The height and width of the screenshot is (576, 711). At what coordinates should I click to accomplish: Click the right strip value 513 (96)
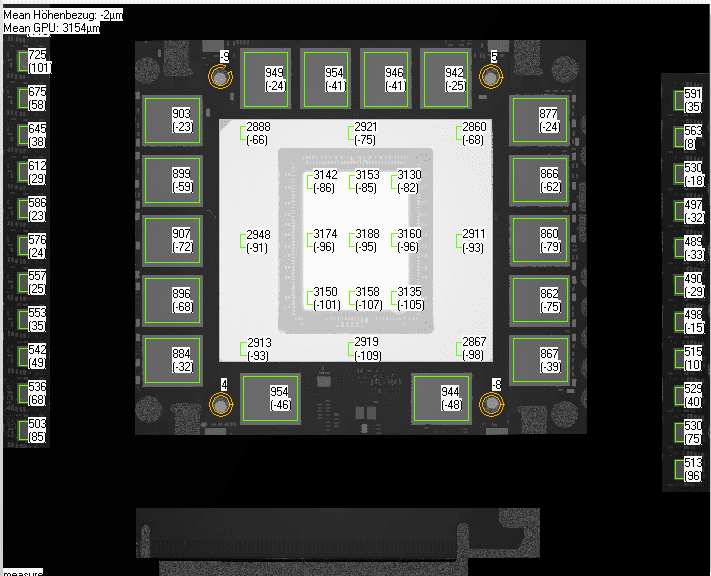click(693, 469)
